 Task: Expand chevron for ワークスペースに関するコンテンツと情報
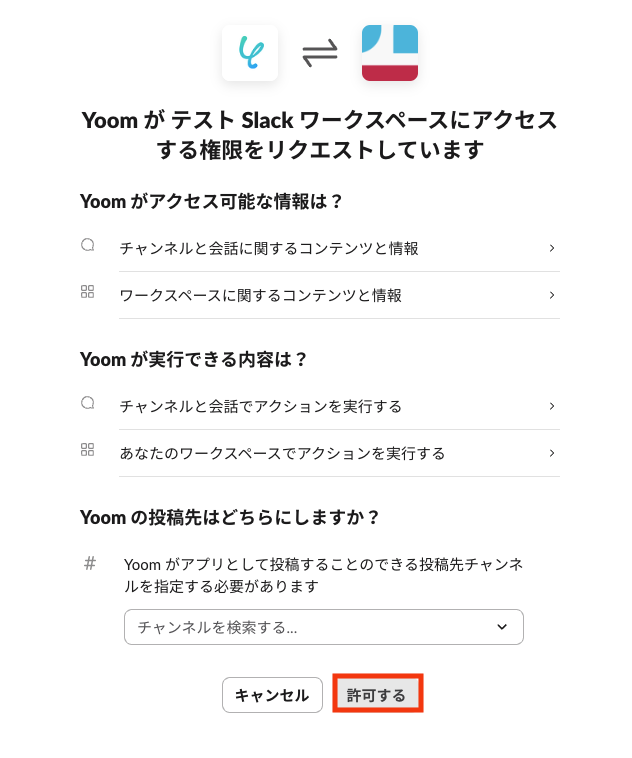[x=552, y=295]
